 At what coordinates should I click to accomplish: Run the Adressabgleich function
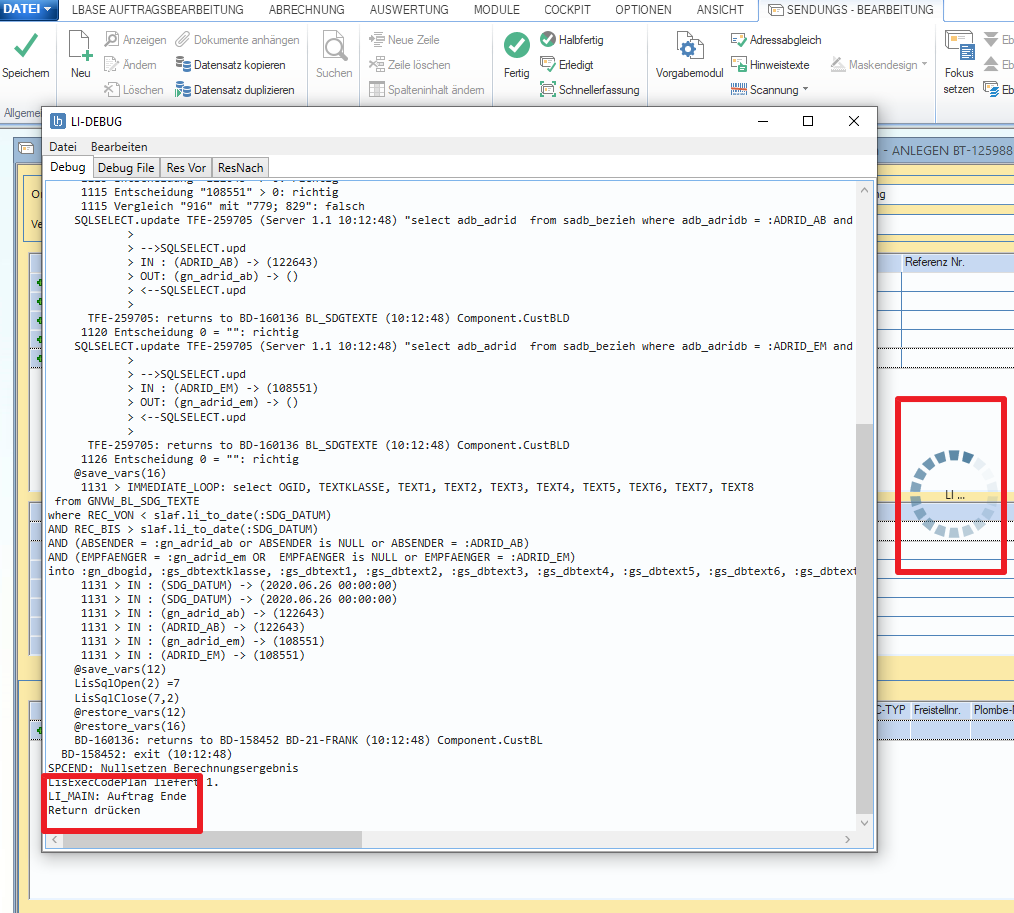[x=776, y=40]
